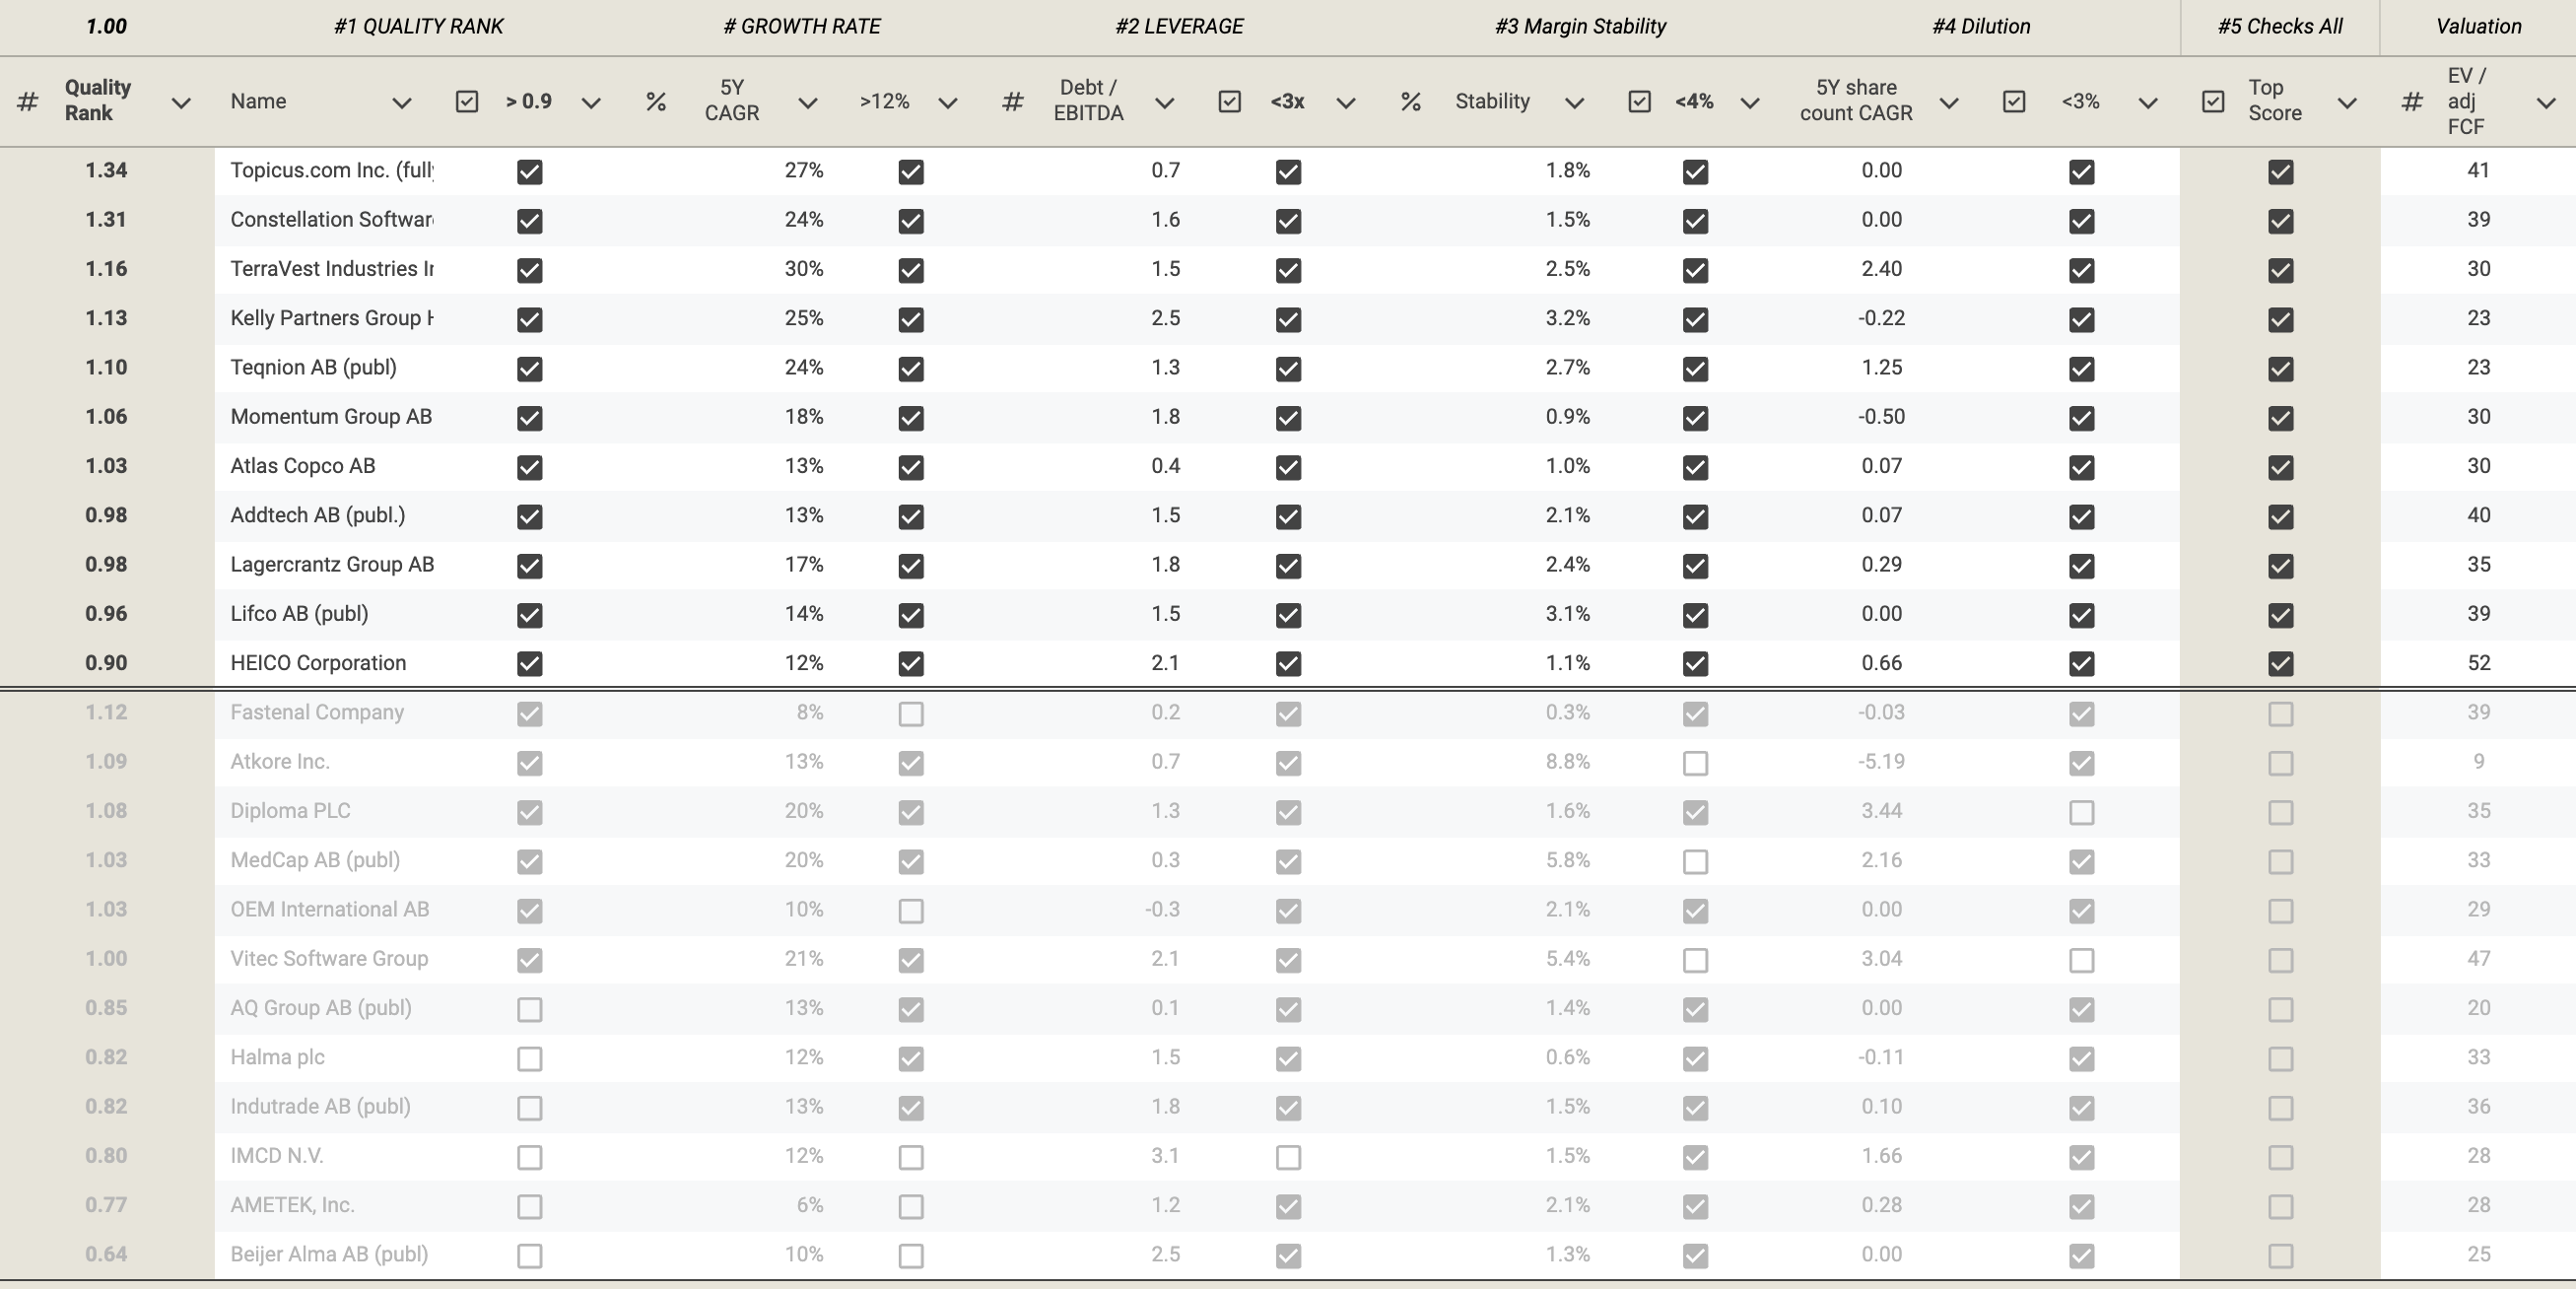Select the #1 QUALITY RANK group header
The height and width of the screenshot is (1289, 2576).
click(418, 27)
